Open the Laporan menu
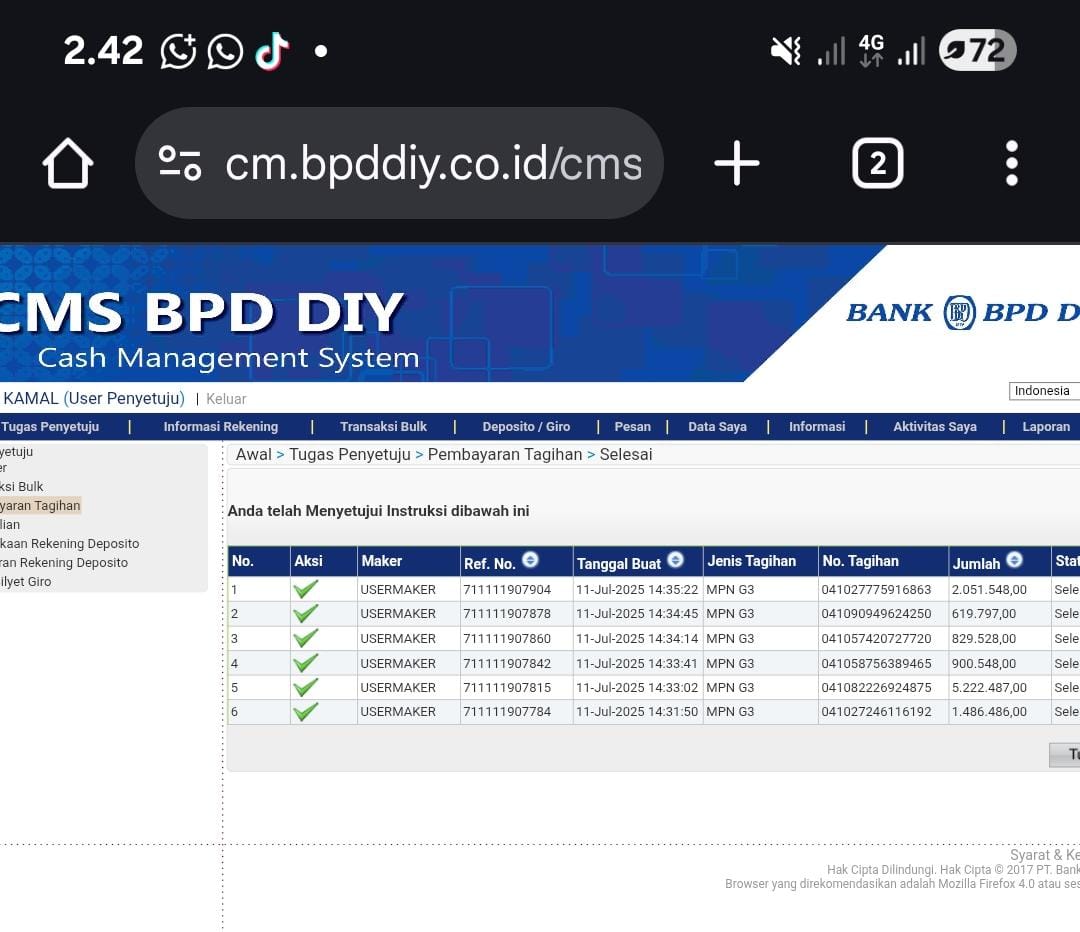Screen dimensions: 1080x932 point(1046,427)
